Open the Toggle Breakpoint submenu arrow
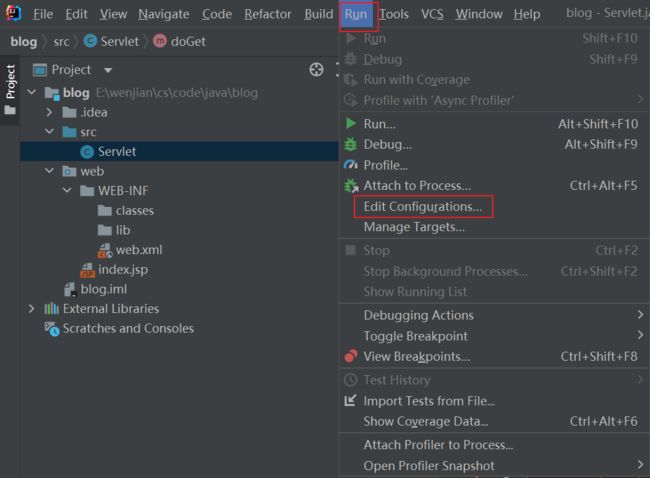 [x=640, y=335]
